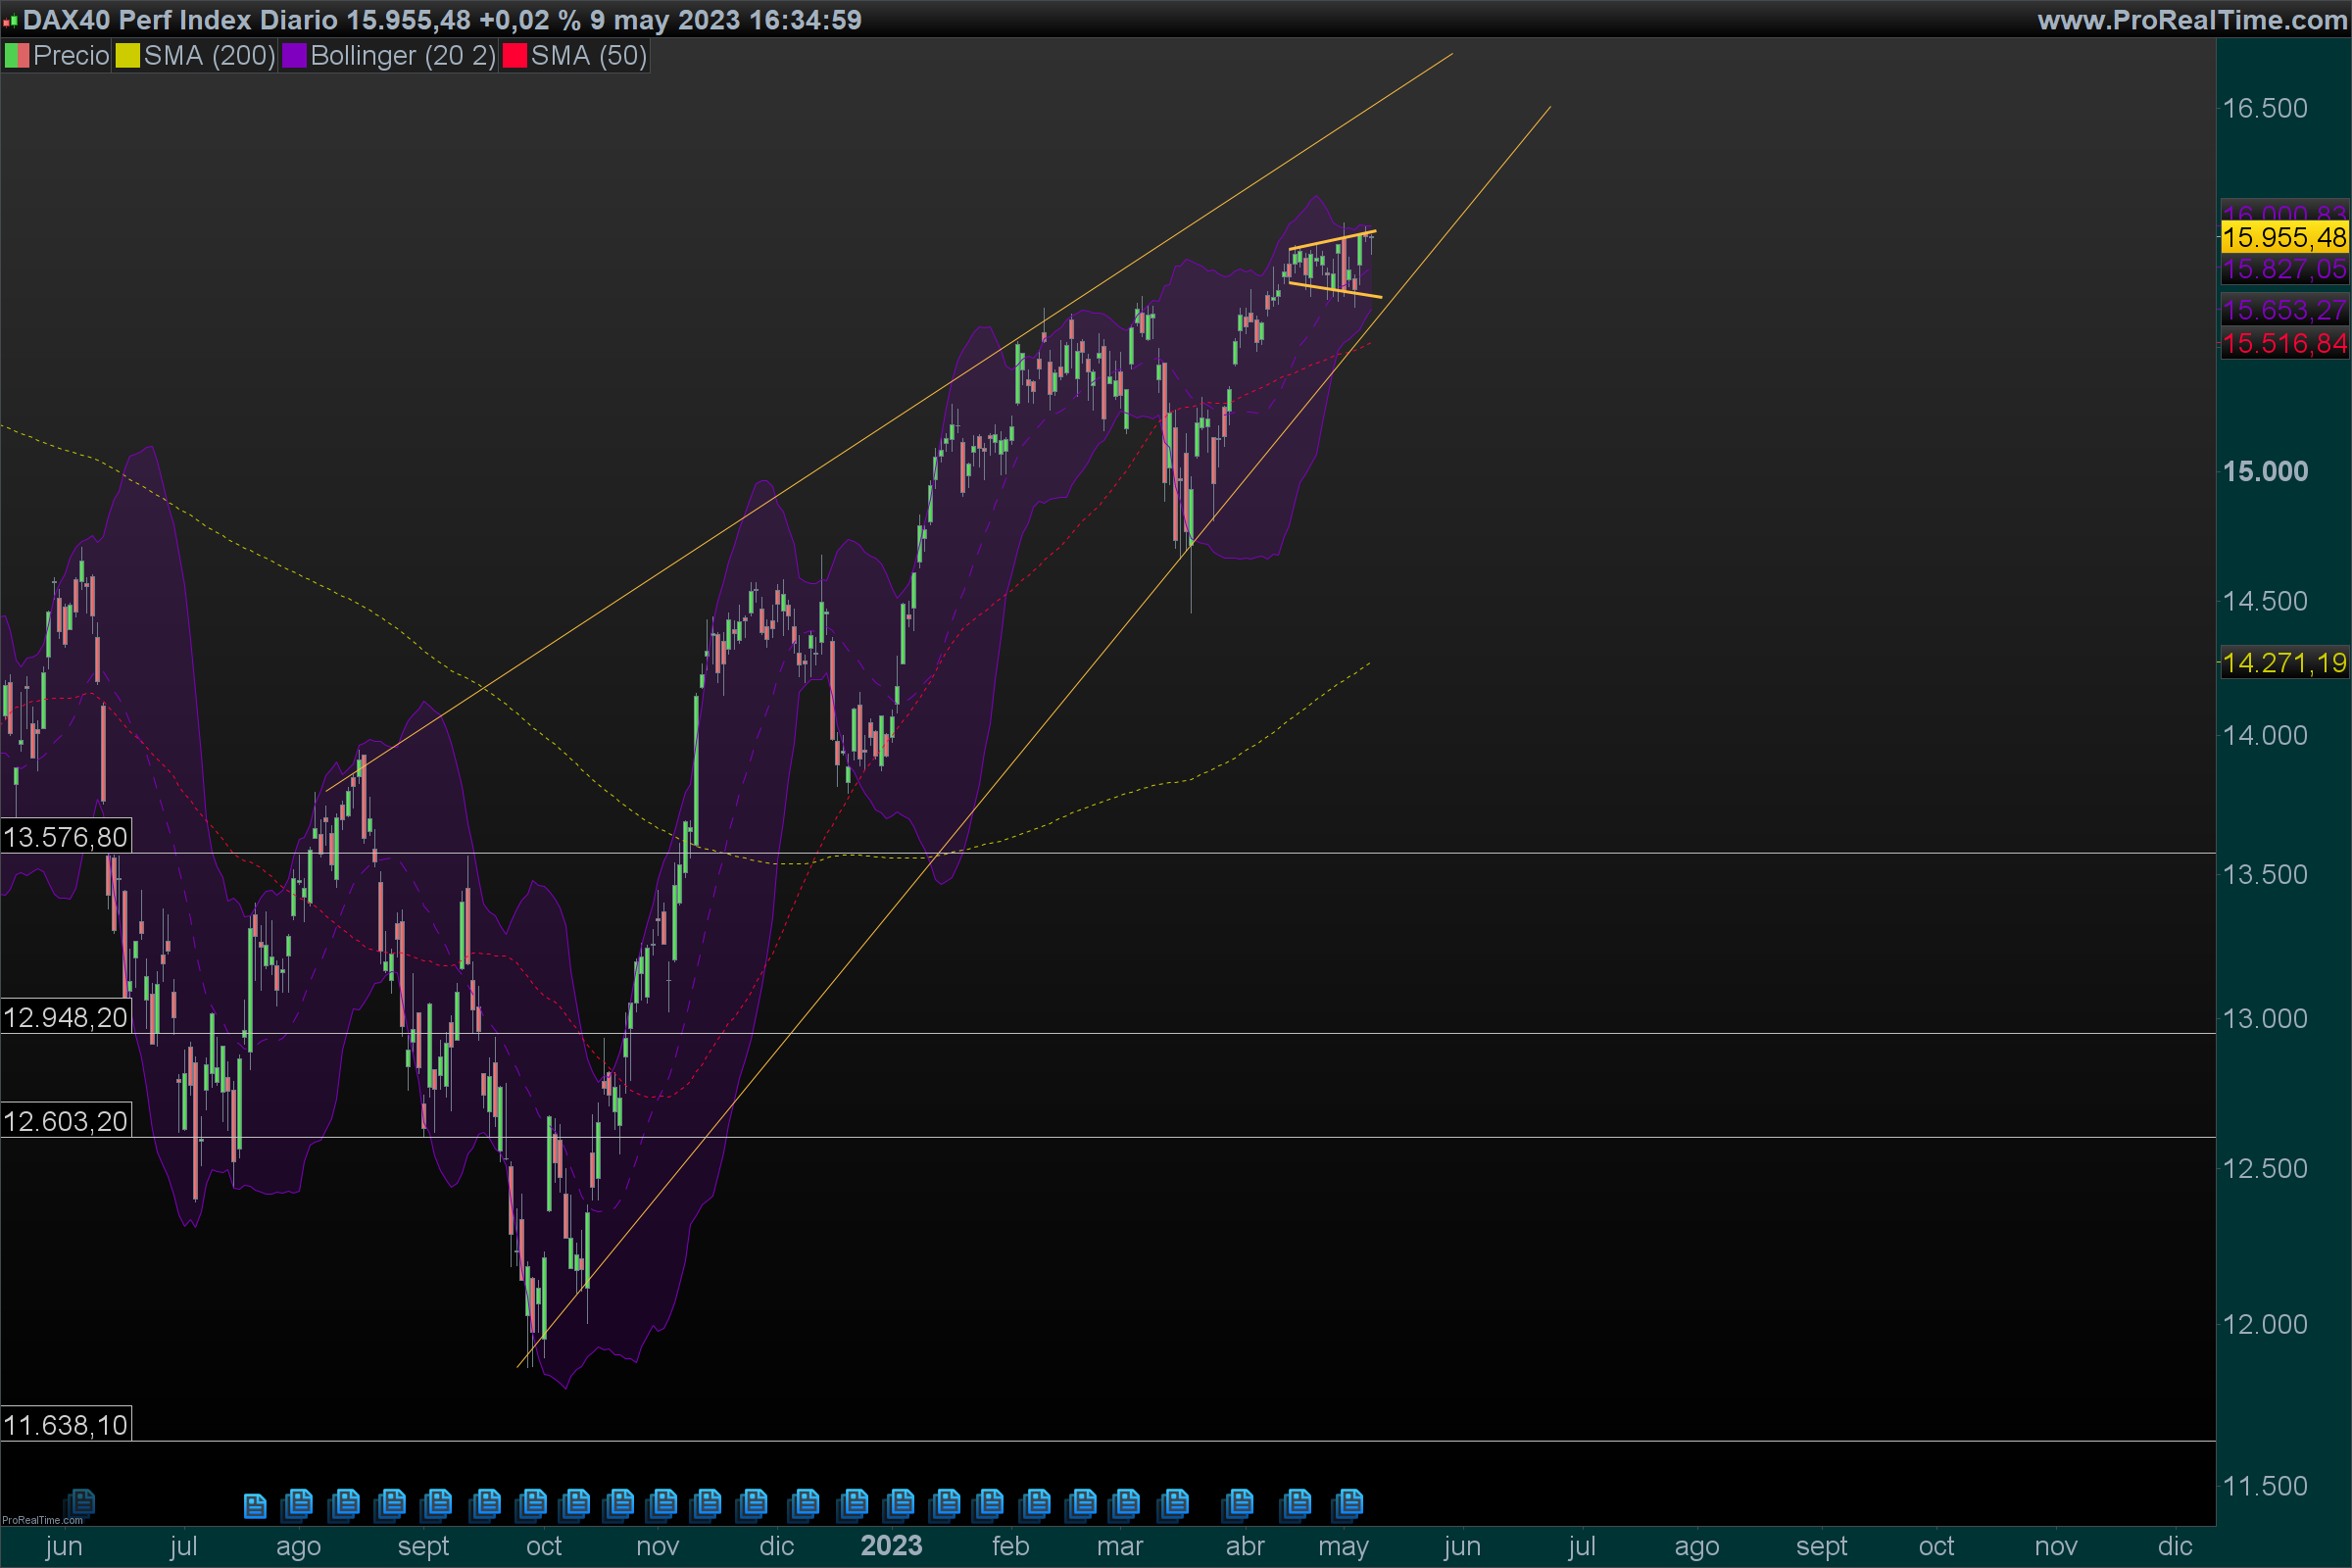Open the last news icon above may
This screenshot has height=1568, width=2352.
pyautogui.click(x=1348, y=1502)
